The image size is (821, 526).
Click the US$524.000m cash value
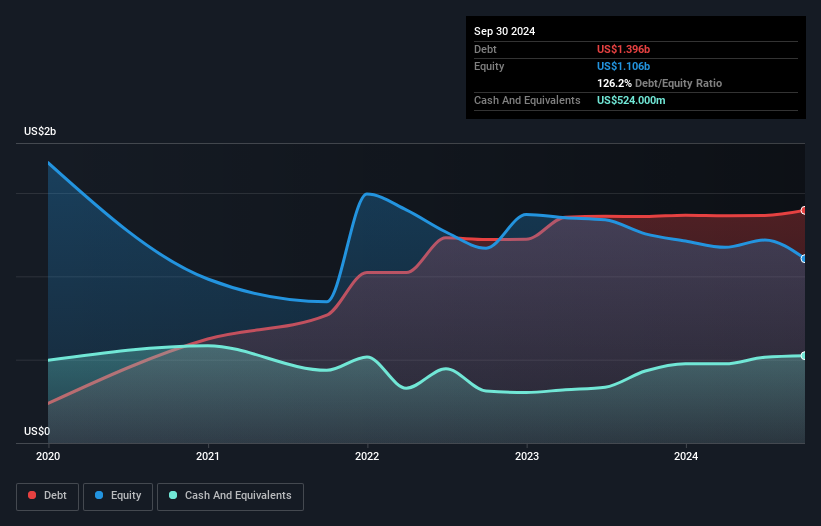(631, 100)
